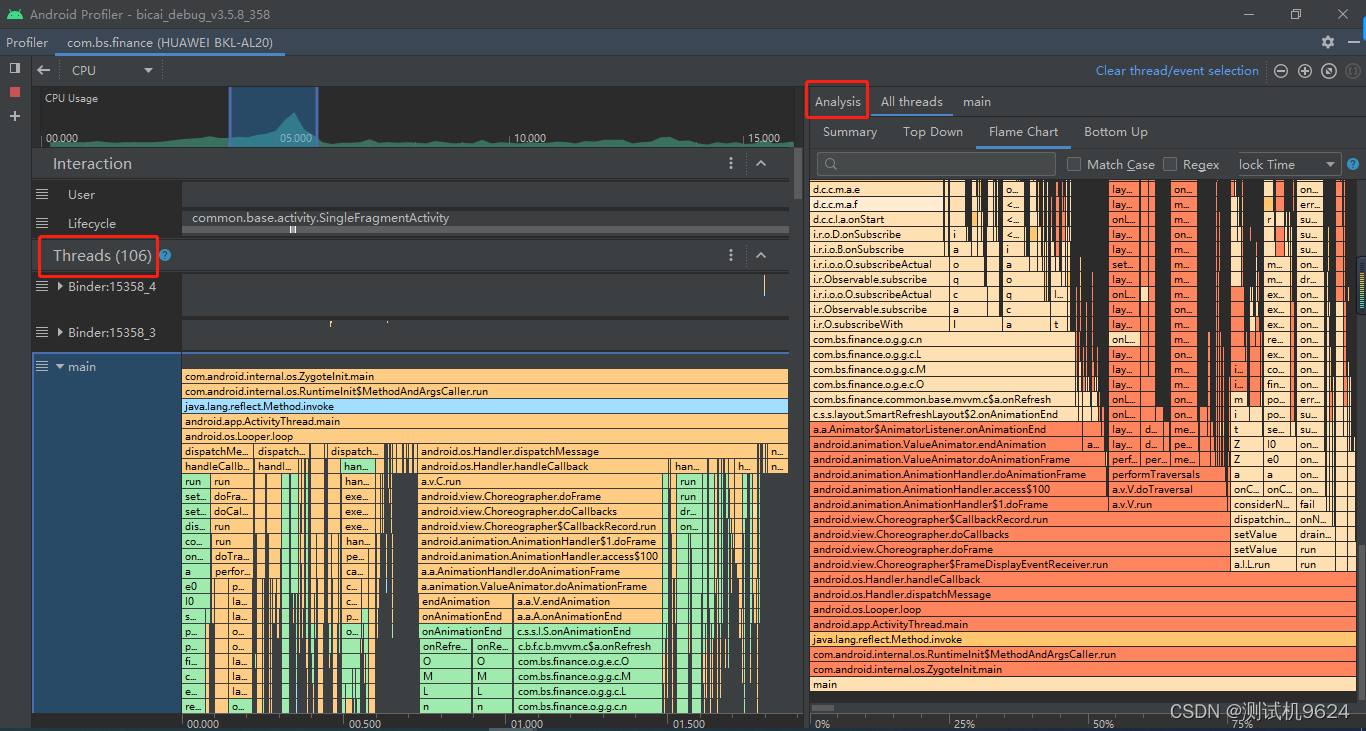The width and height of the screenshot is (1366, 731).
Task: Click the highlighted CPU Usage selection range
Action: click(273, 117)
